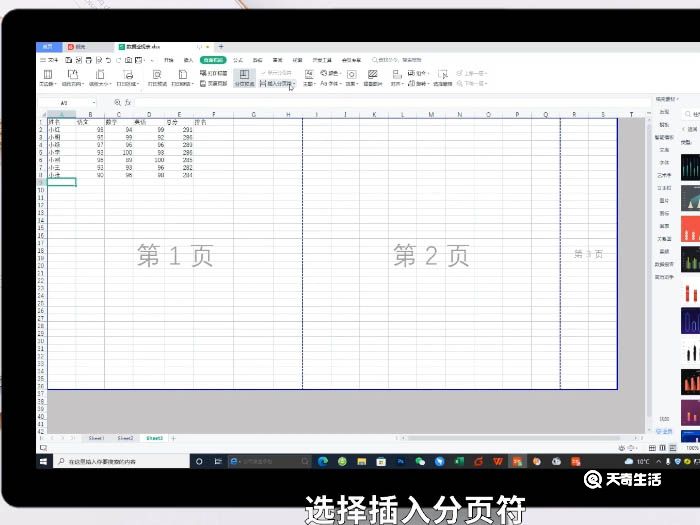Screen dimensions: 700x525
Task: Click the Windows taskbar search box
Action: pos(121,462)
